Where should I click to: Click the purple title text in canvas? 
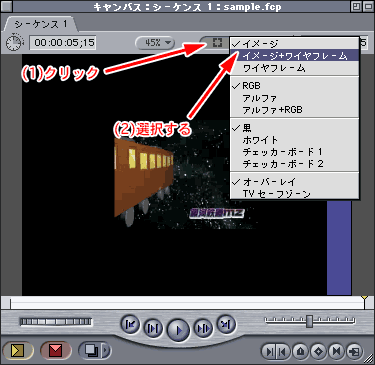point(217,213)
